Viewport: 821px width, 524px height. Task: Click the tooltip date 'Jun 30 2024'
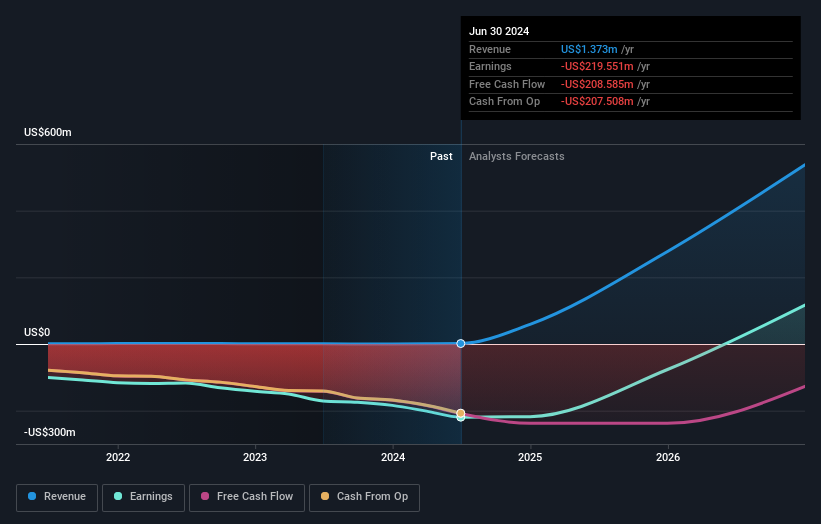click(x=499, y=31)
